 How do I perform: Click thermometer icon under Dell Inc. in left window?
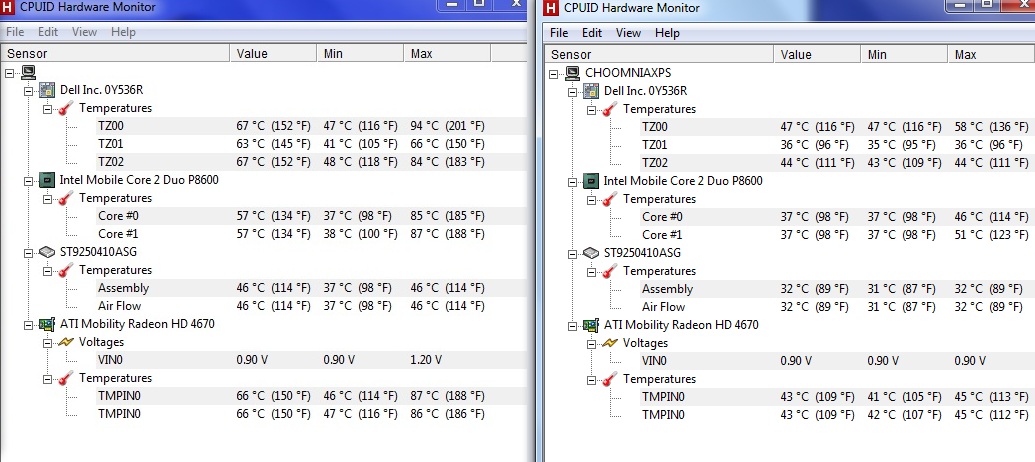point(66,108)
